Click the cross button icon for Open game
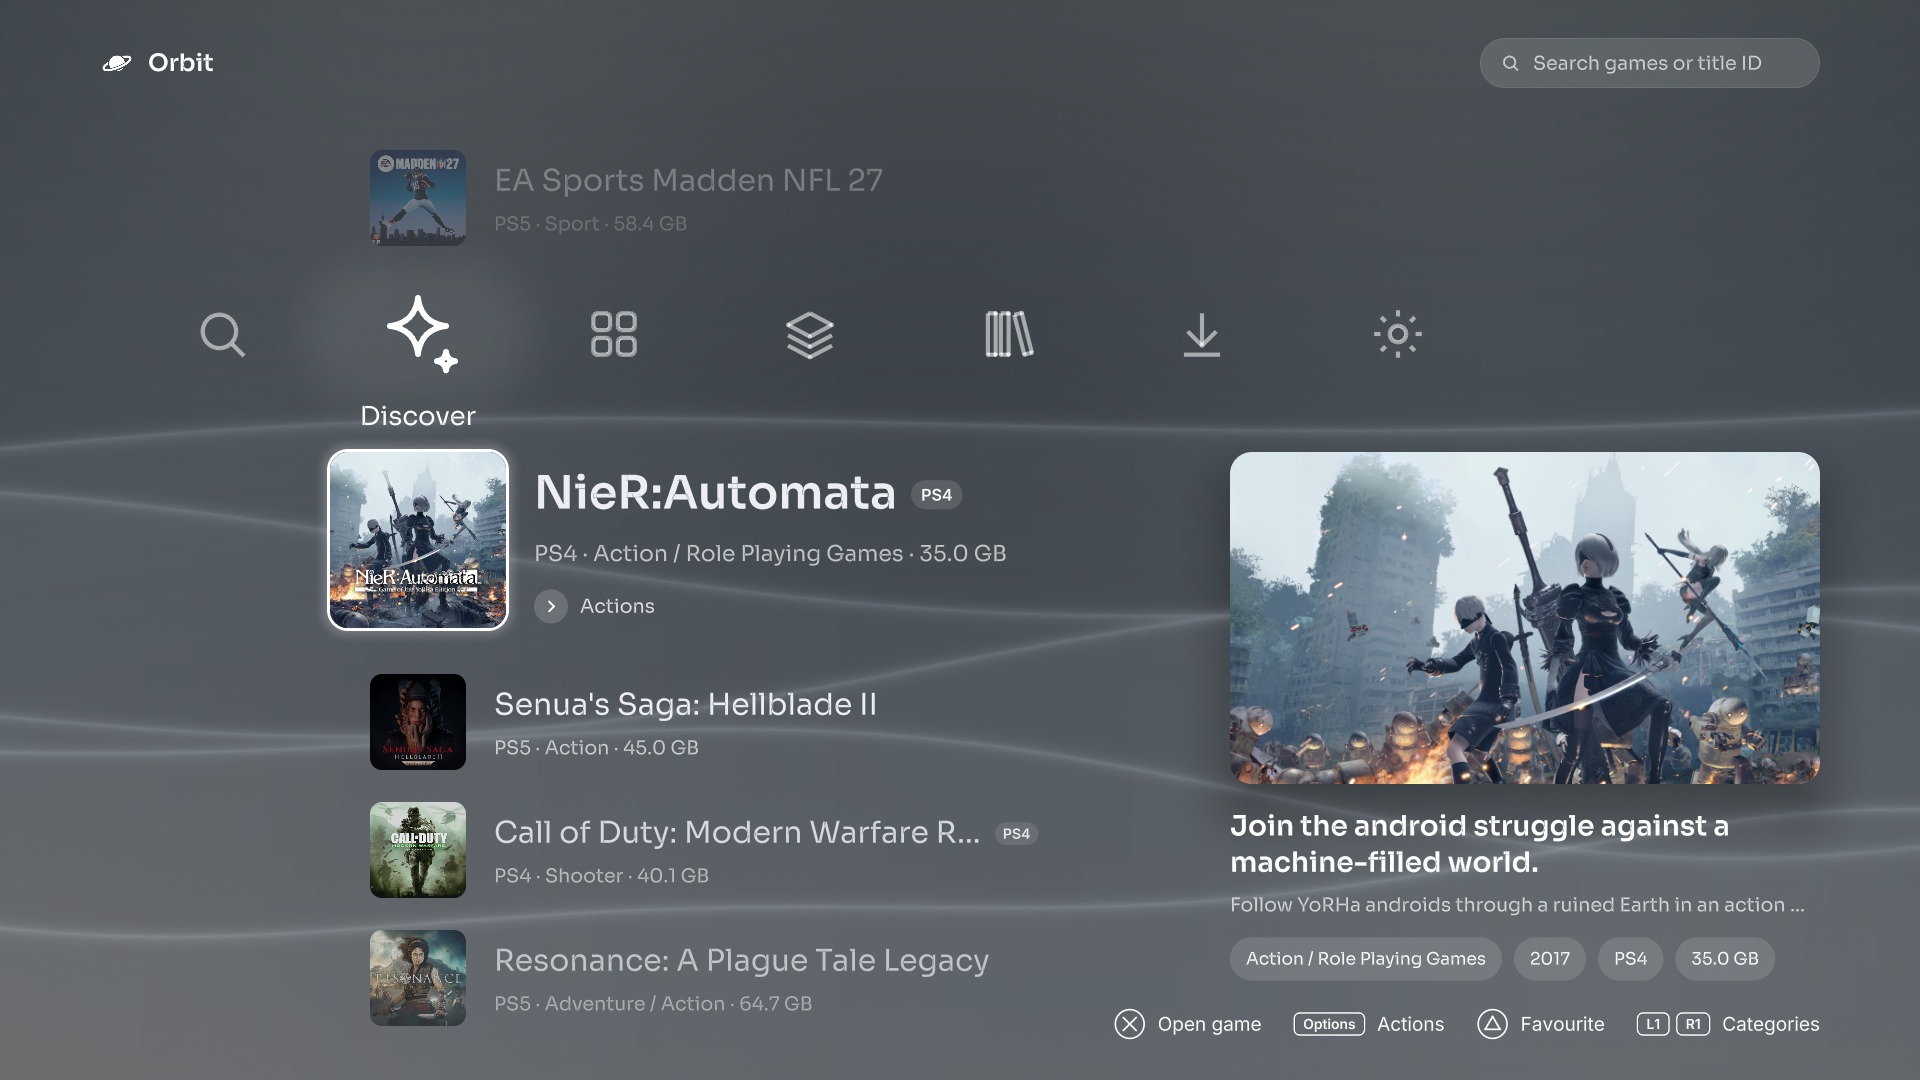Image resolution: width=1920 pixels, height=1080 pixels. coord(1130,1024)
